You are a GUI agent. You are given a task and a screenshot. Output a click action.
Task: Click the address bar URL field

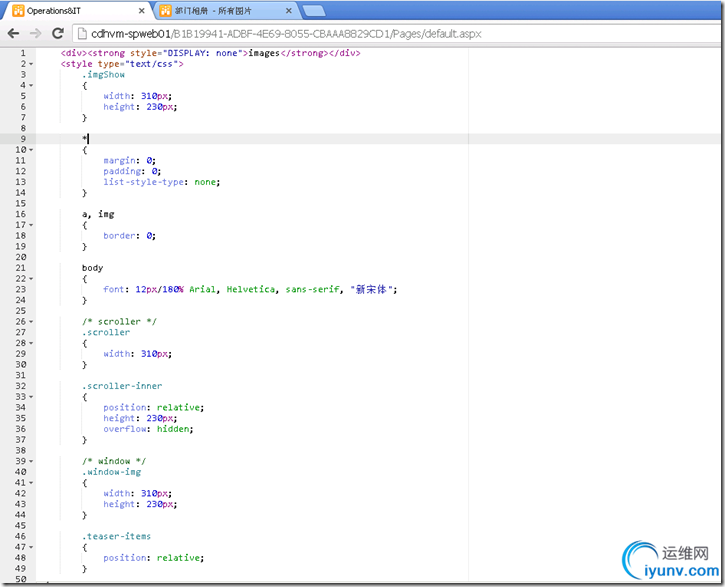point(300,33)
